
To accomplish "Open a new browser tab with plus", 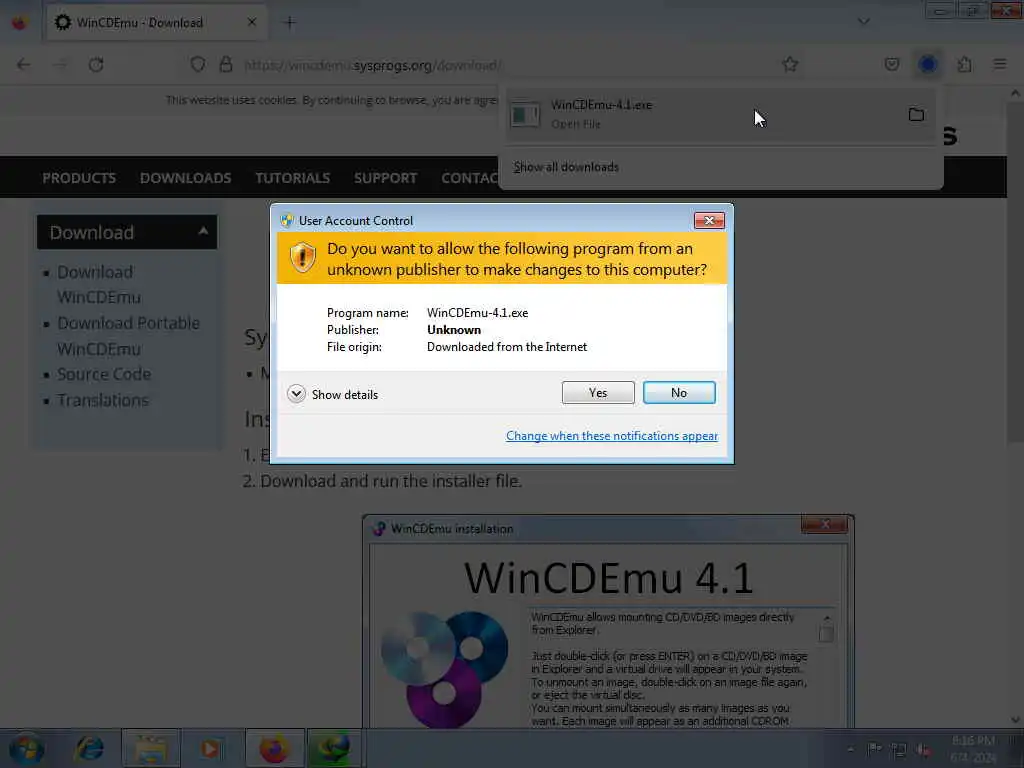I will pyautogui.click(x=289, y=23).
